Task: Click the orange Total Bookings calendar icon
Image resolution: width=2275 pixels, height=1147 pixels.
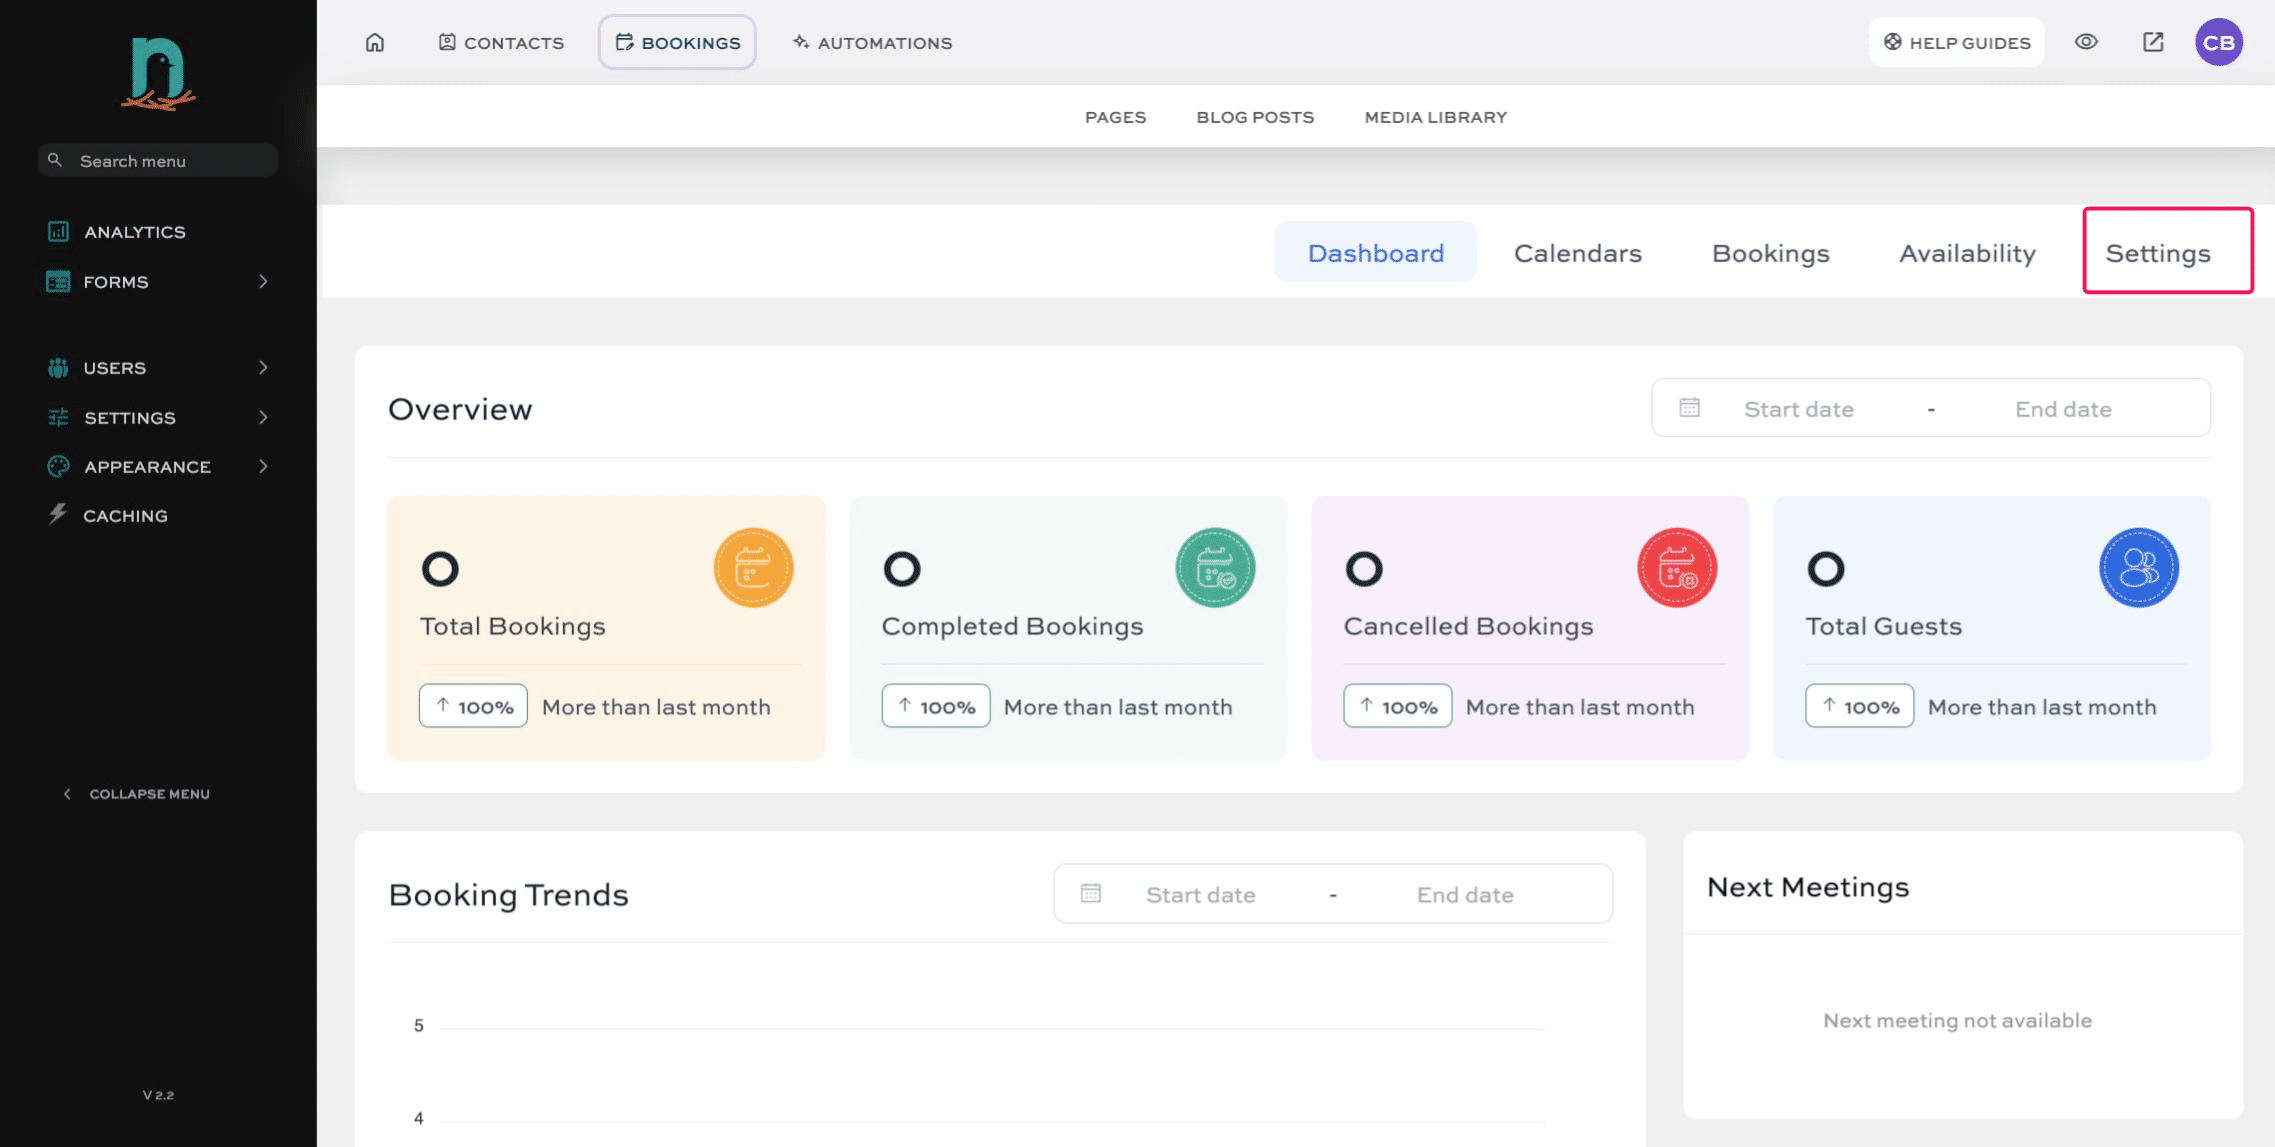Action: point(753,567)
